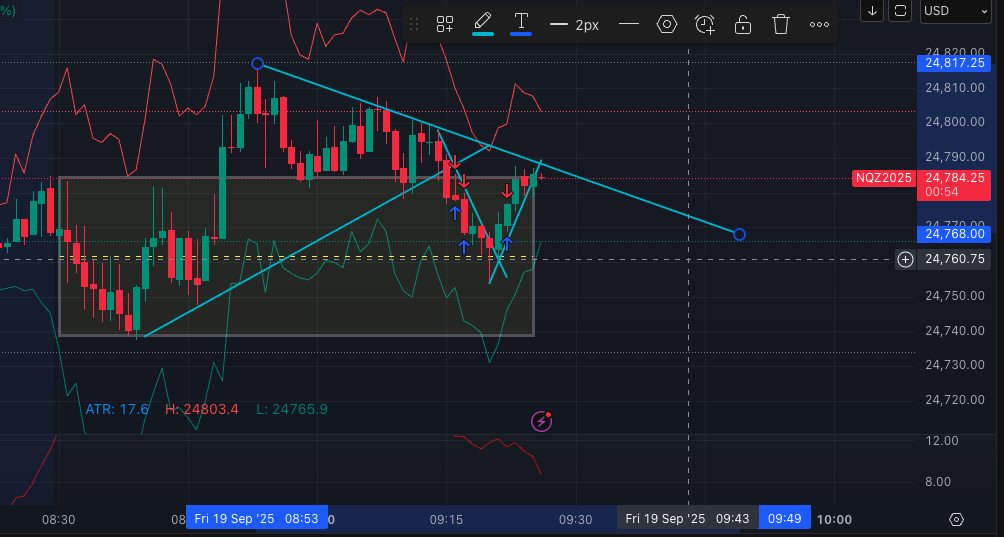
Task: Open the text color tool
Action: click(521, 24)
